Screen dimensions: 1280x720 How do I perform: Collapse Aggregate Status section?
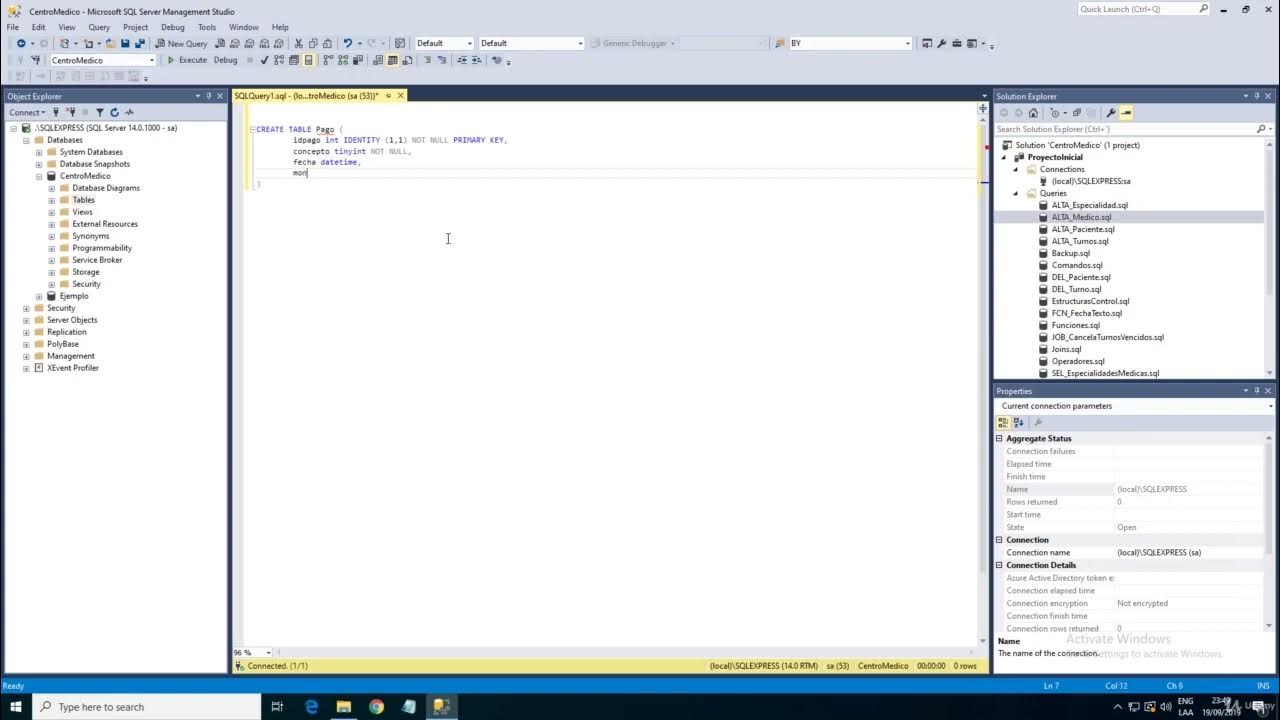(999, 439)
